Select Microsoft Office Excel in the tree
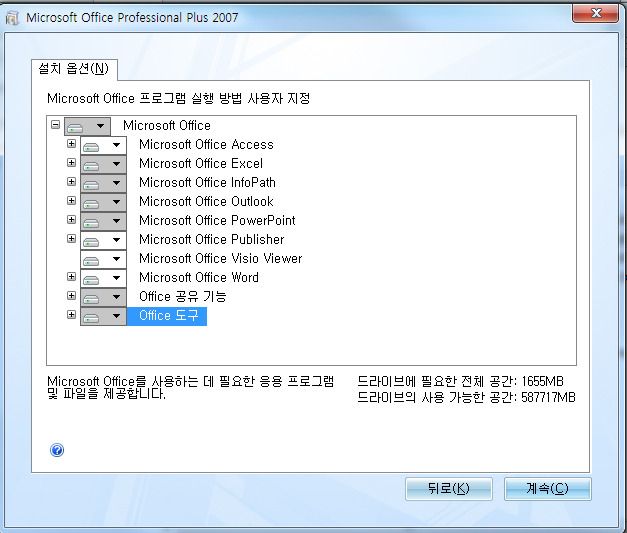The image size is (627, 533). coord(201,164)
